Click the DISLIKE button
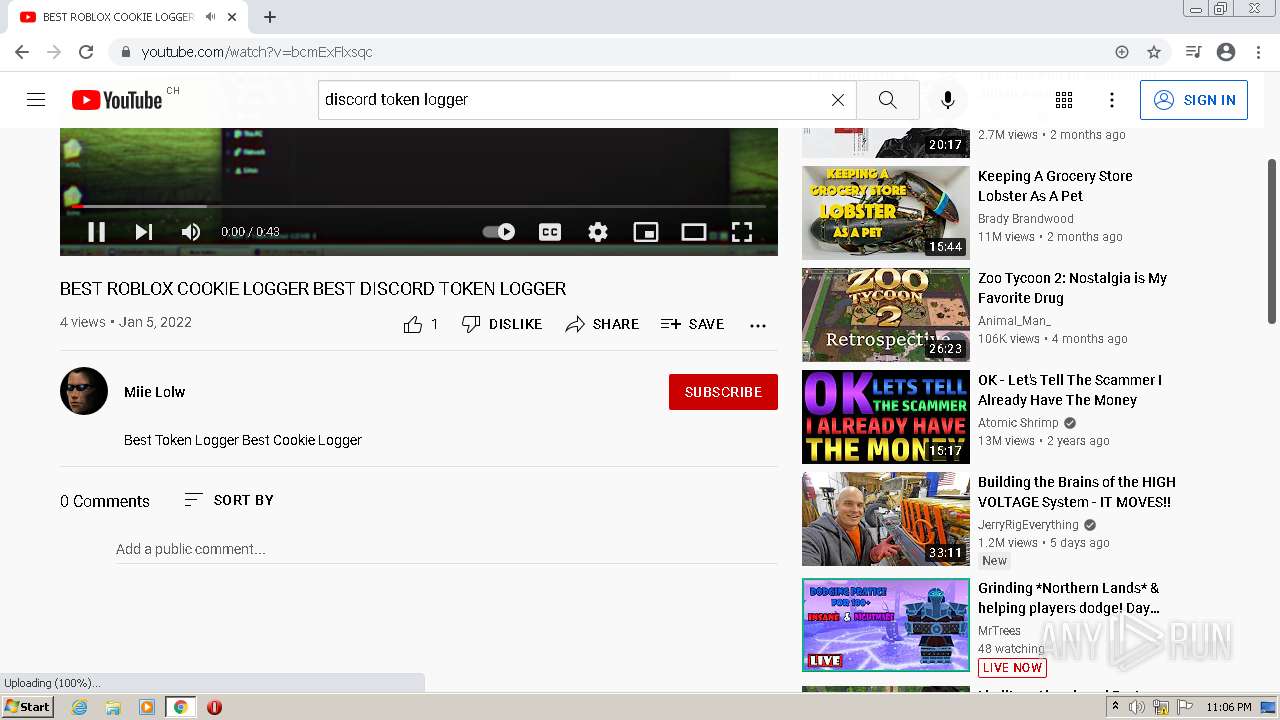Image resolution: width=1280 pixels, height=720 pixels. coord(502,324)
